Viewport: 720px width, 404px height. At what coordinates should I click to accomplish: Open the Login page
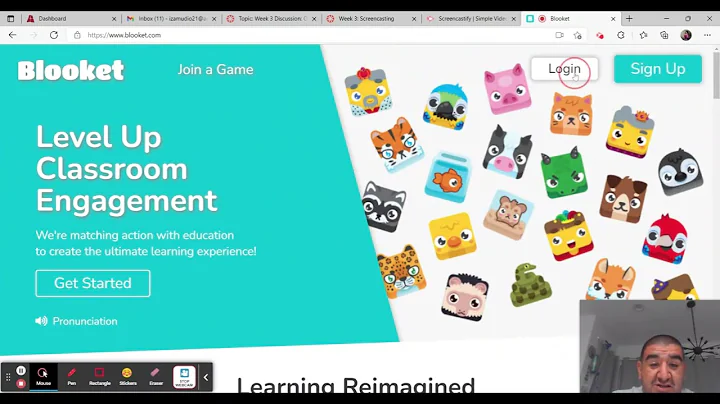(564, 69)
